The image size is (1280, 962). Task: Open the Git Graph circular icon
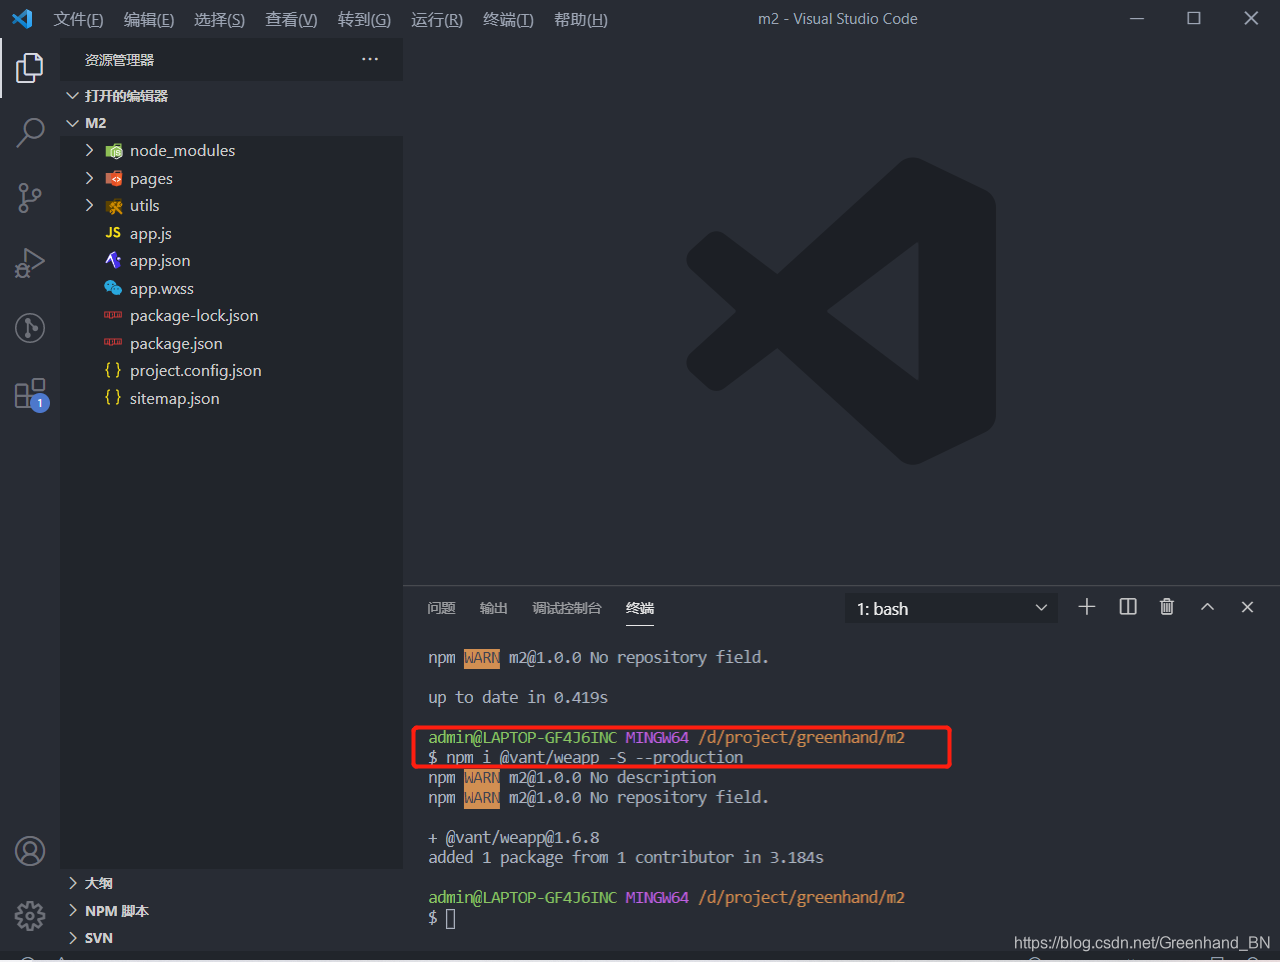30,328
